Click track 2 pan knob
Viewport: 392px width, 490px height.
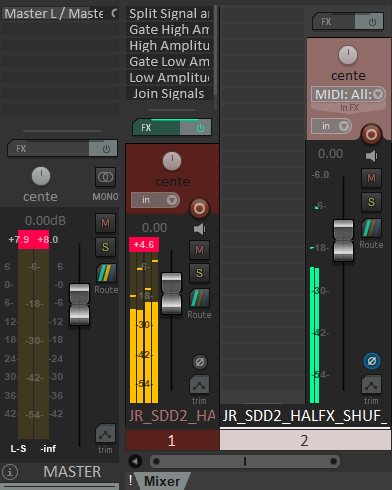348,55
